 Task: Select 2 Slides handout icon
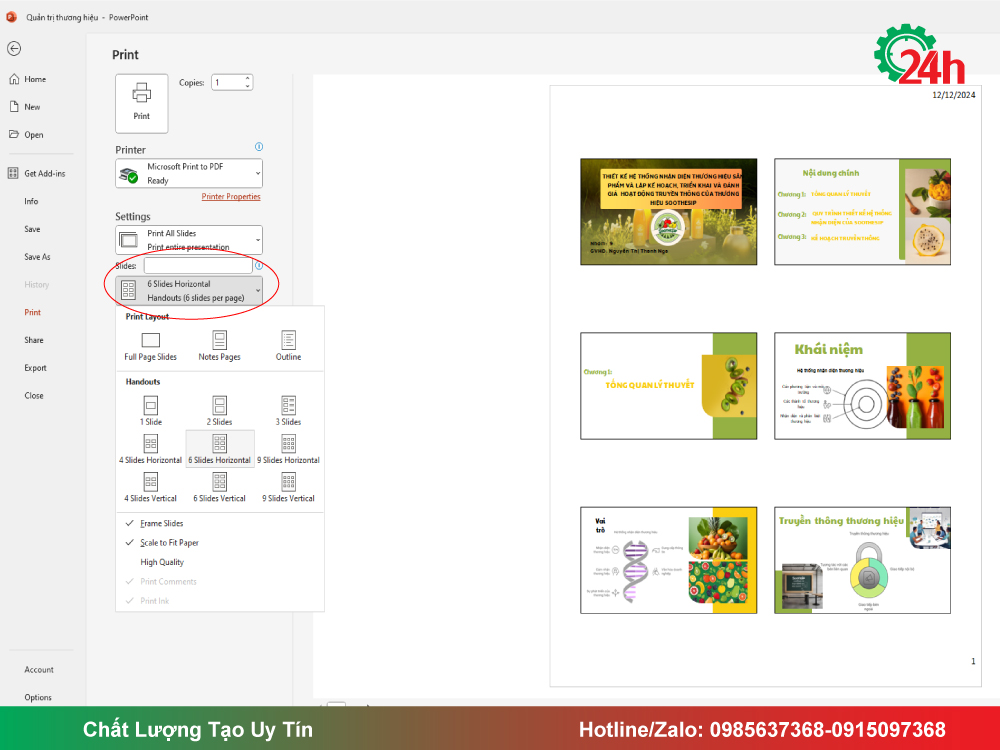(219, 406)
